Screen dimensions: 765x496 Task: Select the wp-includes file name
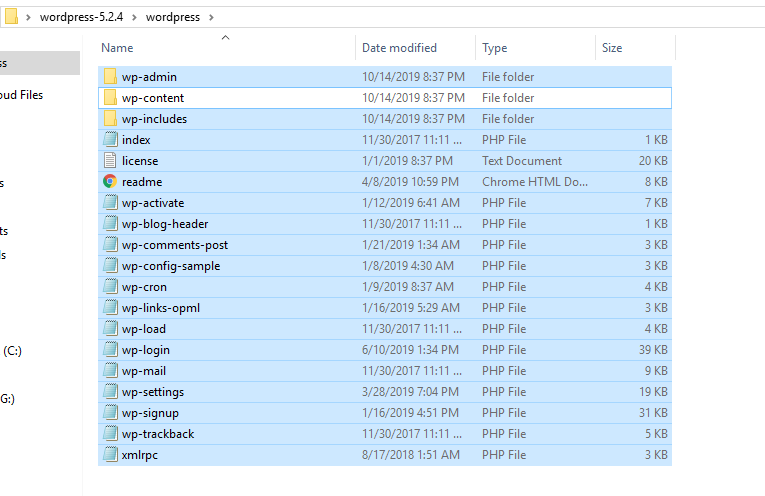[x=154, y=119]
